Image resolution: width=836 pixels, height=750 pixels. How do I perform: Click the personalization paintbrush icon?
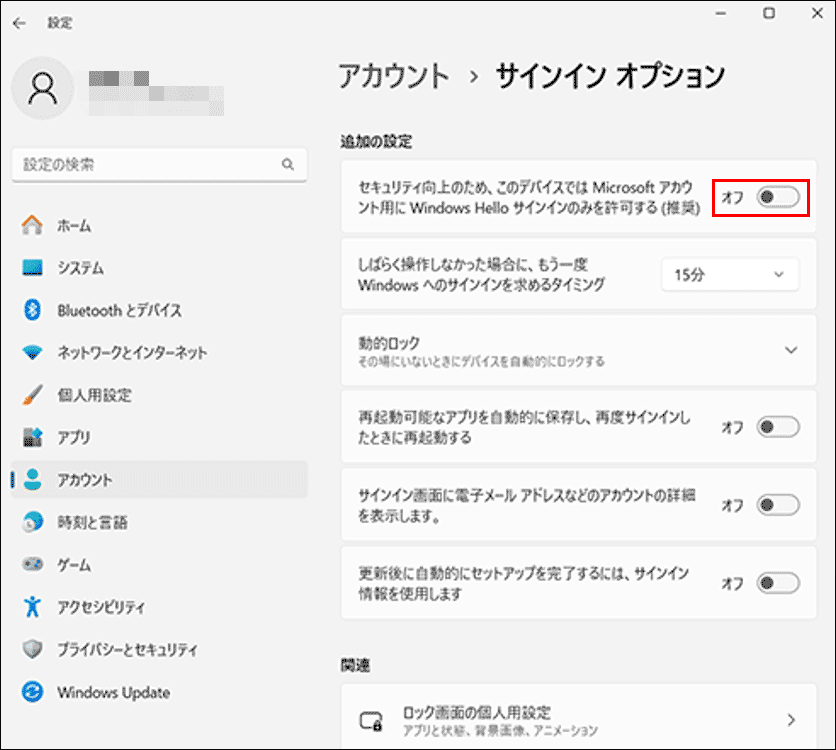click(33, 395)
